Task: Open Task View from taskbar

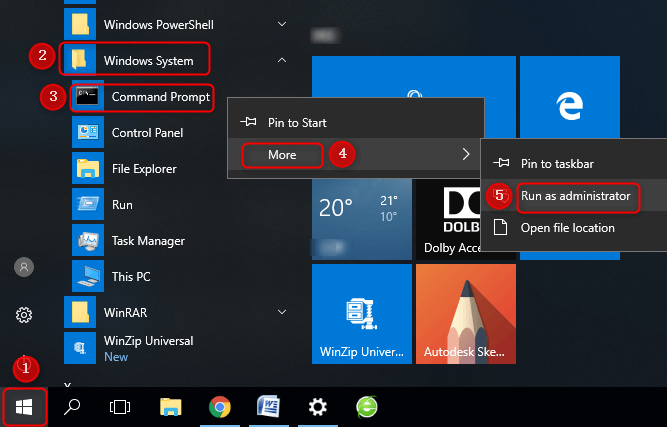Action: click(x=121, y=407)
